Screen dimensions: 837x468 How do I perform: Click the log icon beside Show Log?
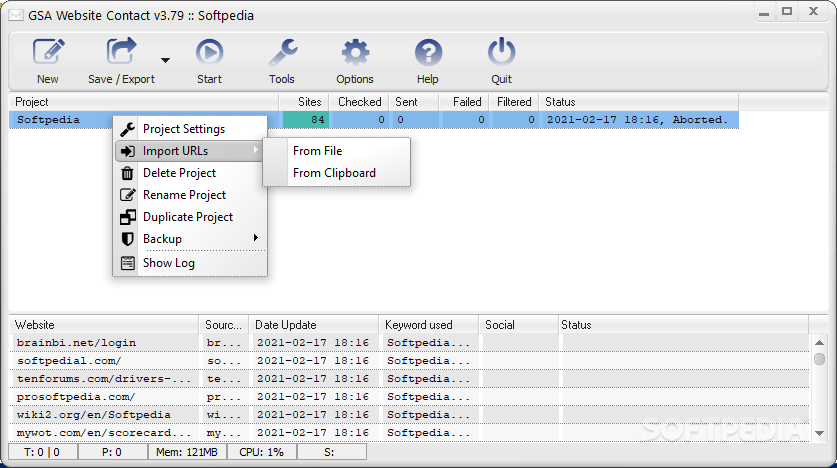click(x=127, y=263)
